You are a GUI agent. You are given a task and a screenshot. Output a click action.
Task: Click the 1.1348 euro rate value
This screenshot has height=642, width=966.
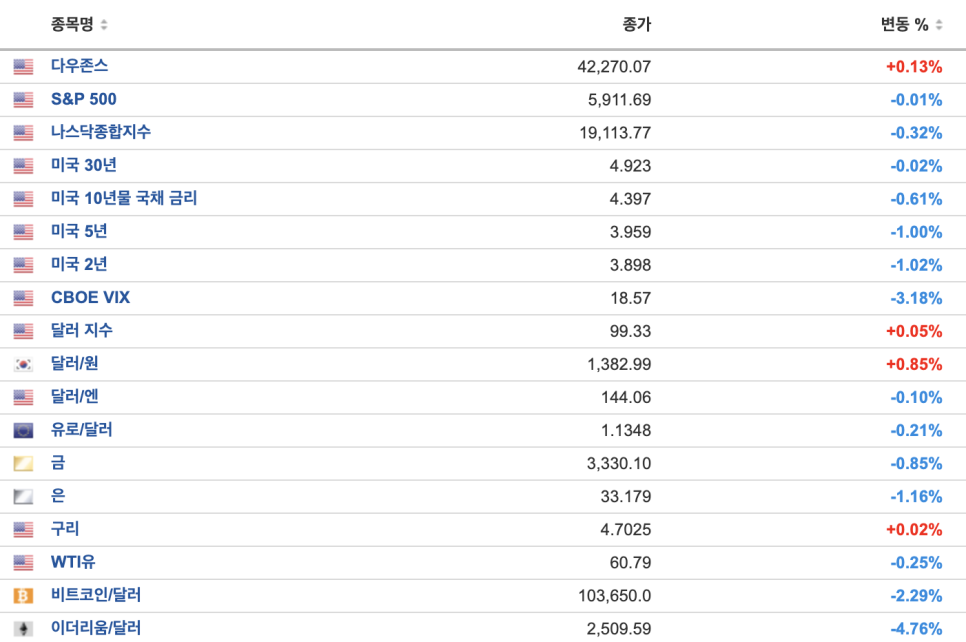point(626,431)
